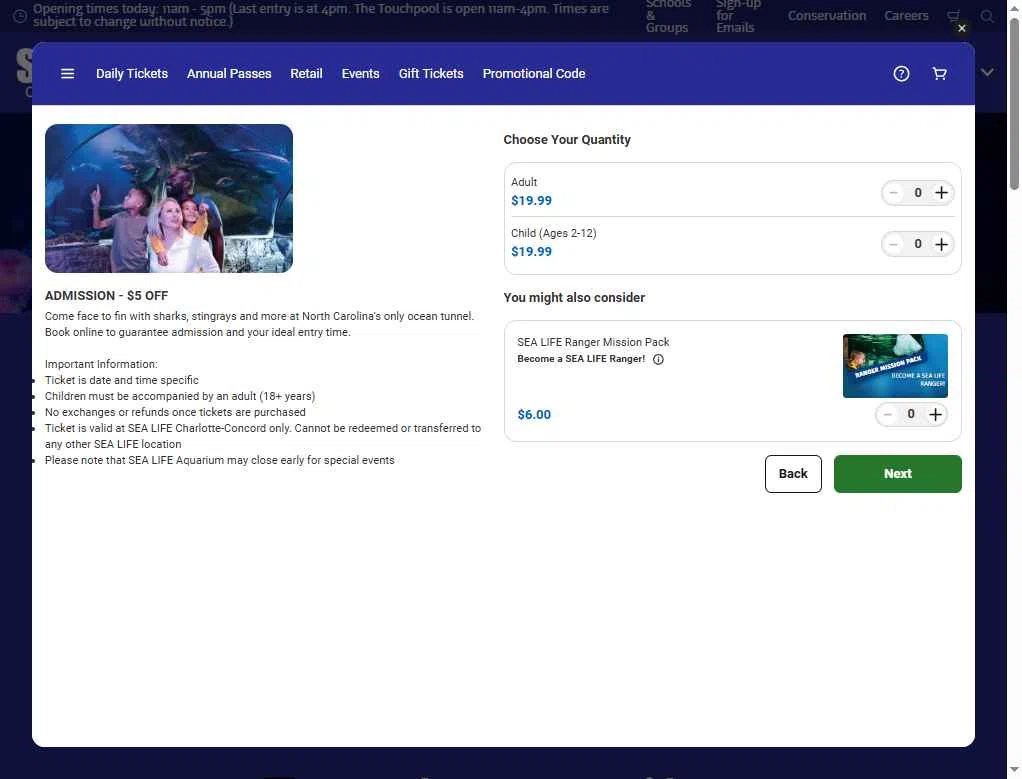The image size is (1022, 779).
Task: Click the ADMISSION - $5 OFF heading
Action: (106, 296)
